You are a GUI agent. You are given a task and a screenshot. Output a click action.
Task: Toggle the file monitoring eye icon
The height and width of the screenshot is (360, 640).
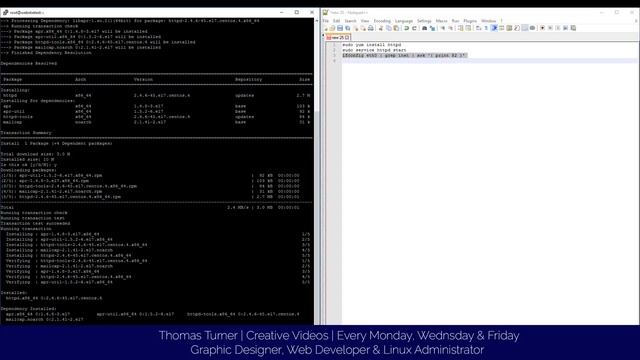tap(532, 28)
